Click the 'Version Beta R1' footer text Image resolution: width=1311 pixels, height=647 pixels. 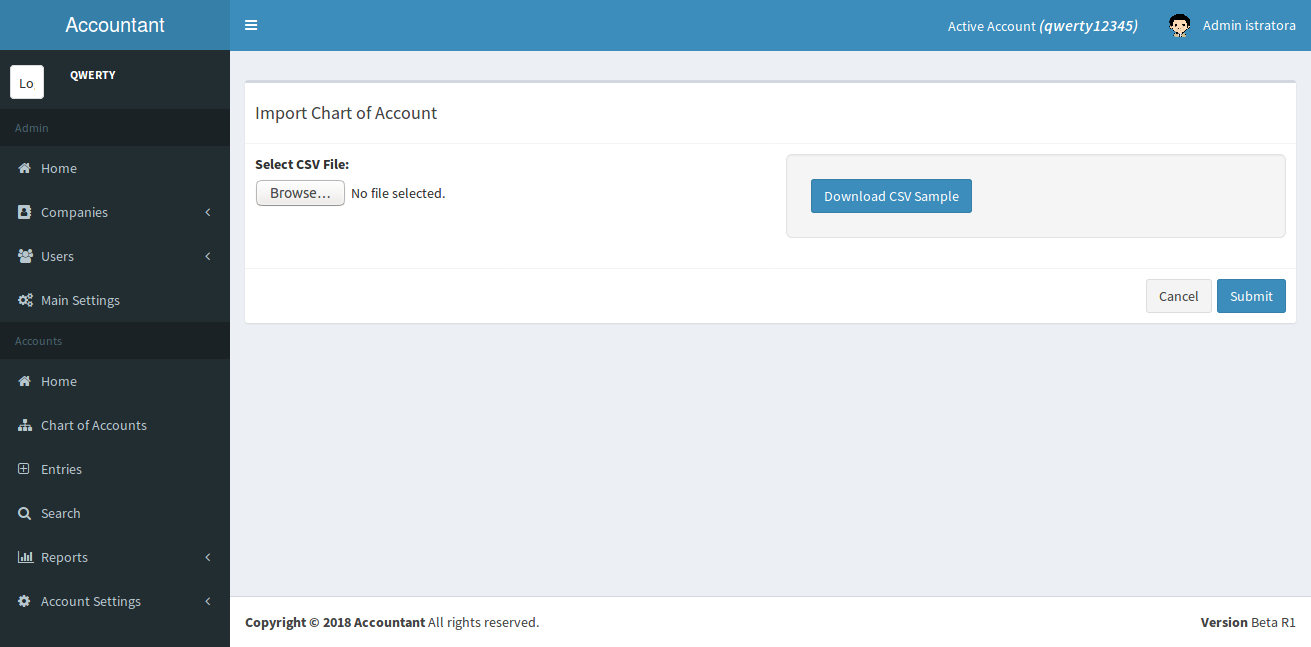pos(1248,622)
